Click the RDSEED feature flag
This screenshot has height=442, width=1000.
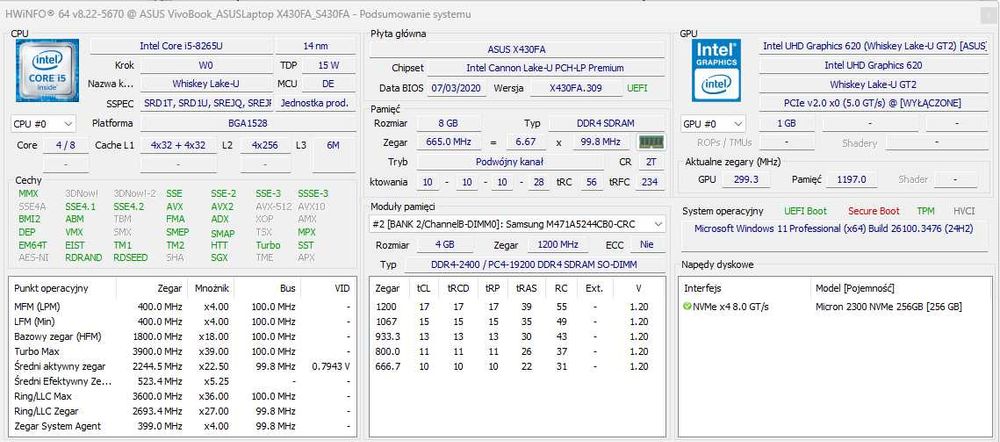pyautogui.click(x=130, y=258)
